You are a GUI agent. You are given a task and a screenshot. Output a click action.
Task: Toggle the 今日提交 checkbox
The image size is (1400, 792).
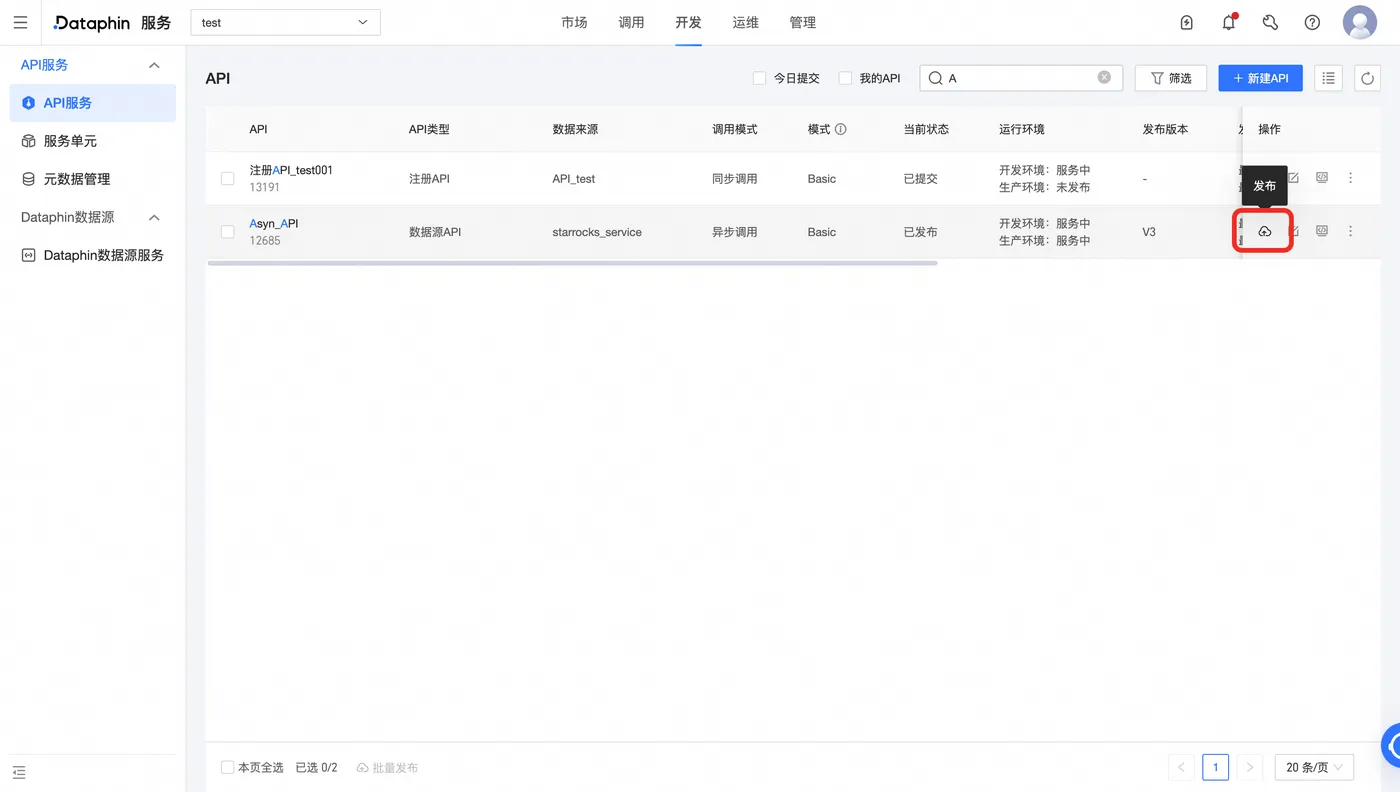[759, 78]
